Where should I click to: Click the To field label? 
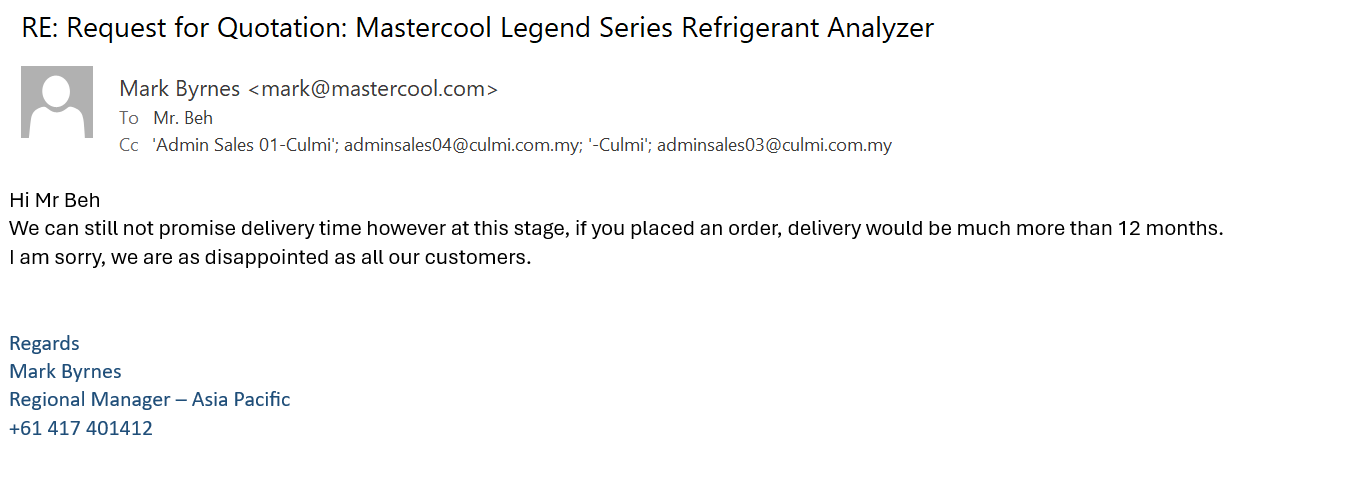(129, 118)
